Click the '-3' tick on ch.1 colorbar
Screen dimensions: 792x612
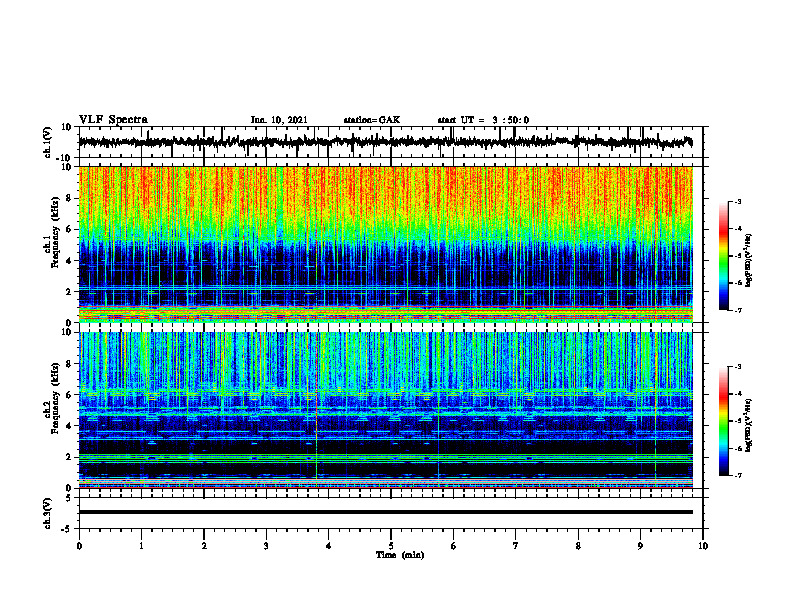(738, 201)
